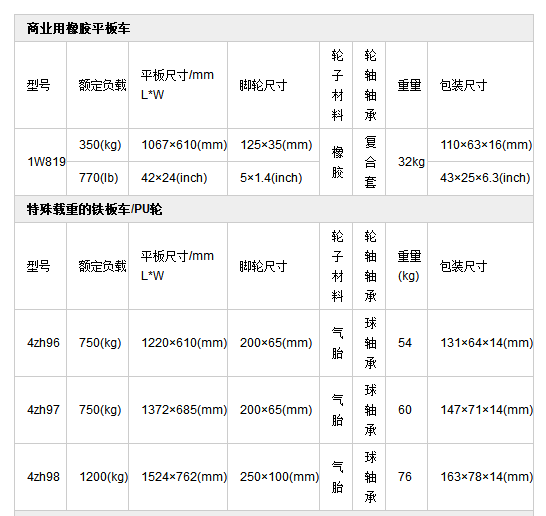Click caster size 250×100(mm)
546x516 pixels.
[x=279, y=477]
